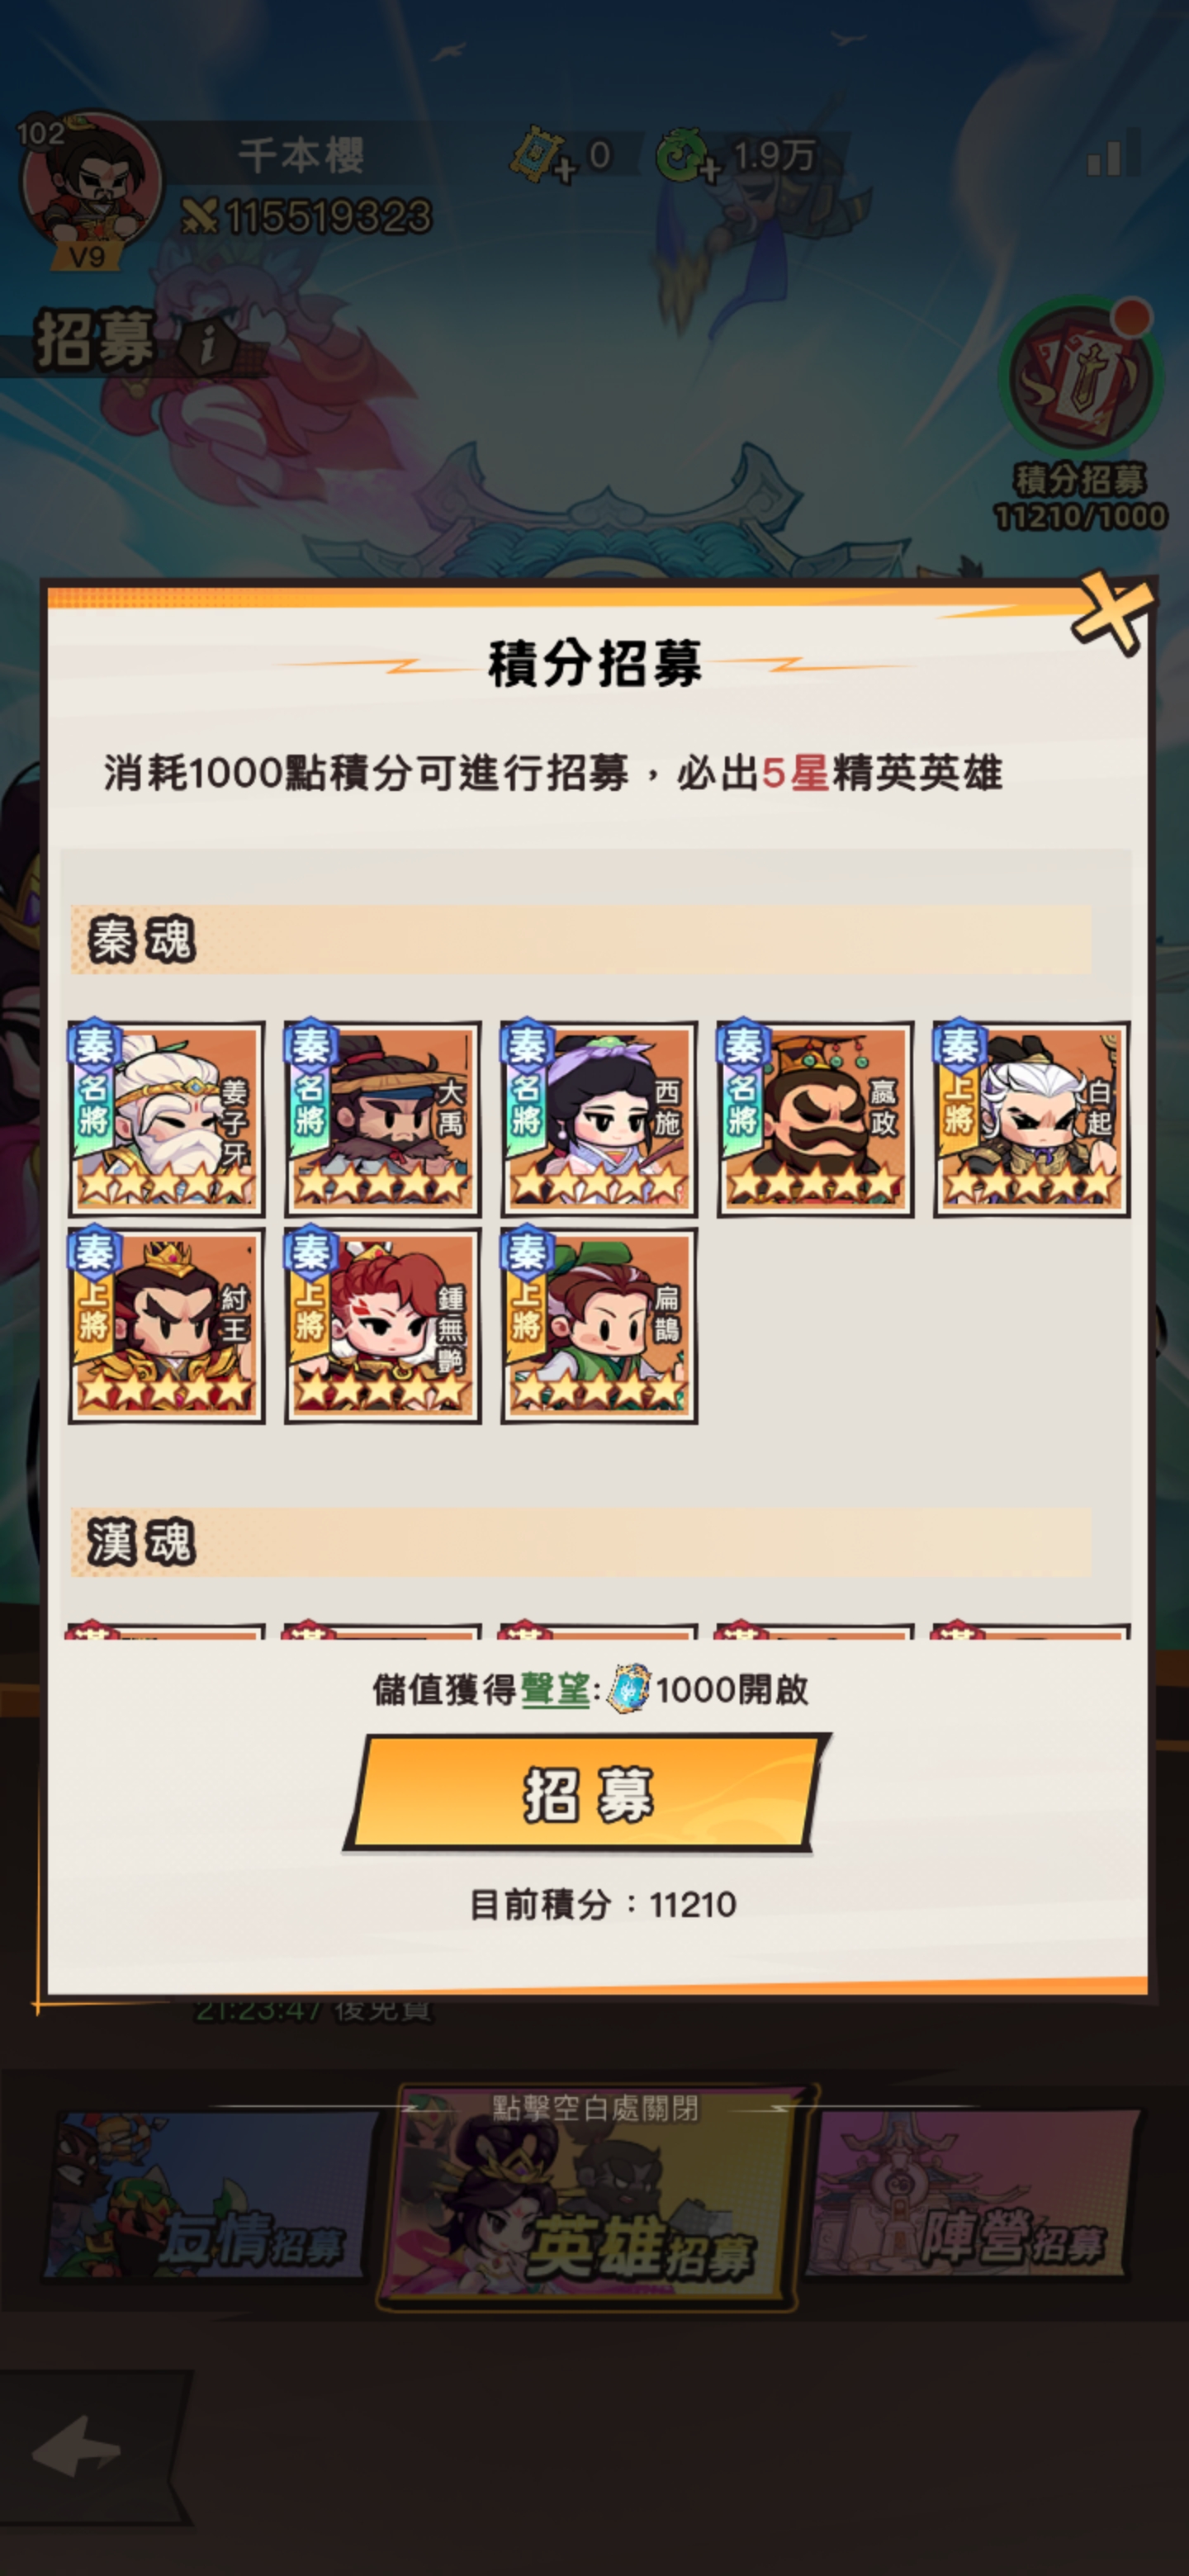Select the 鍾無艷 hero portrait
The image size is (1189, 2576).
click(x=382, y=1326)
